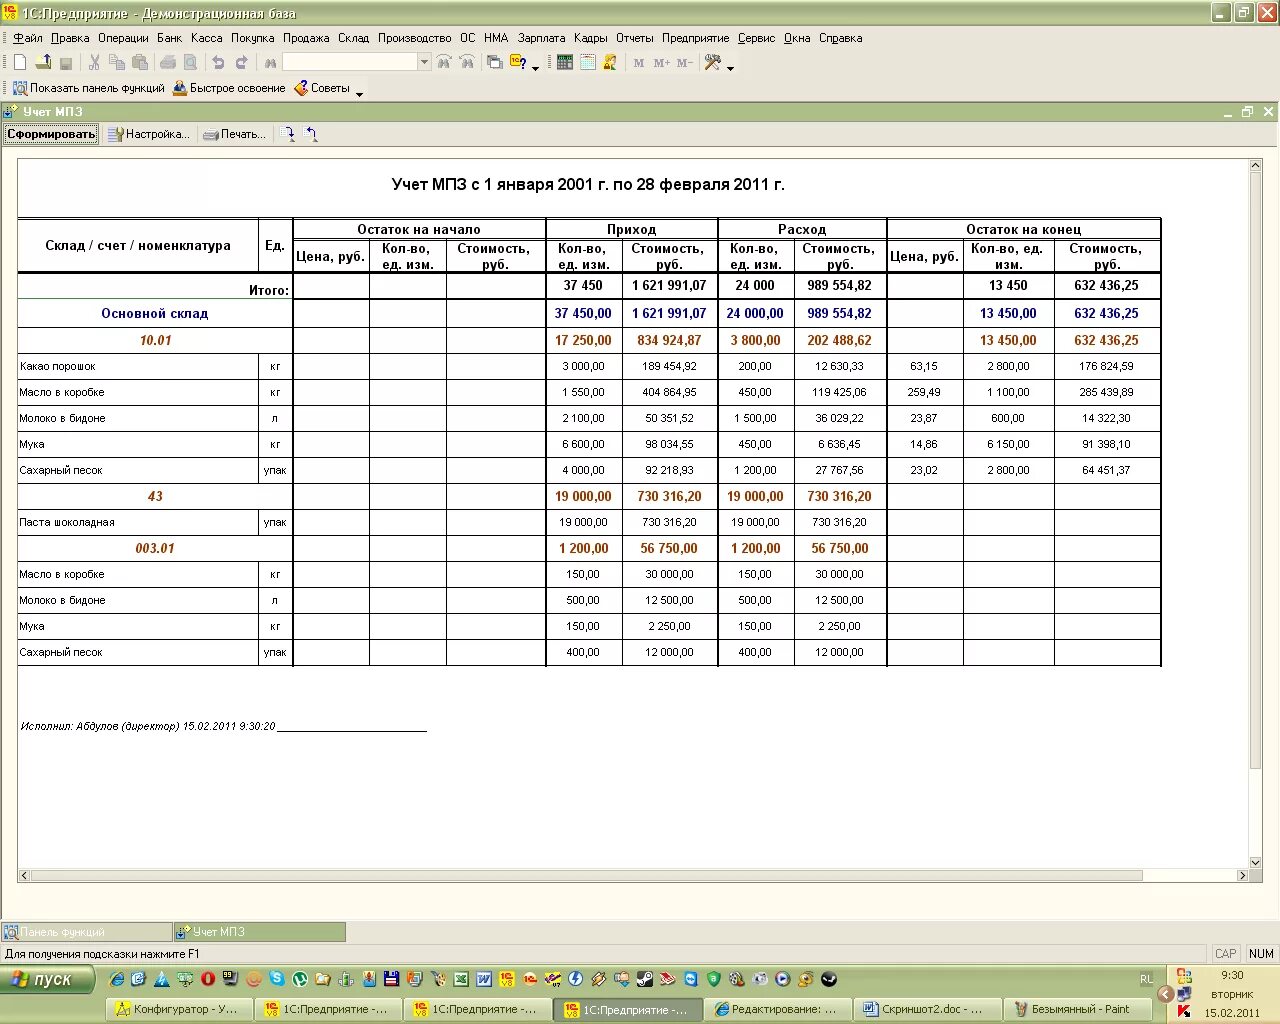Open the Склад menu

tap(353, 38)
